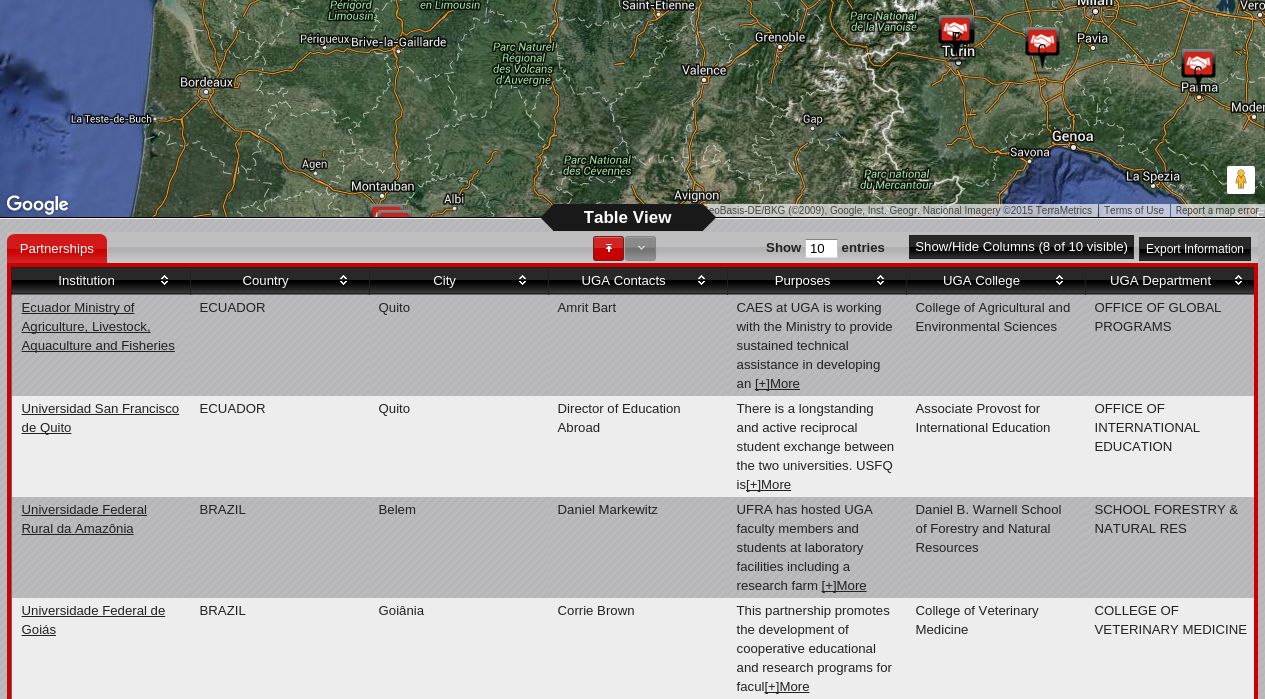Screen dimensions: 1265x699
Task: Click the Grenoble label on the map
Action: click(780, 37)
